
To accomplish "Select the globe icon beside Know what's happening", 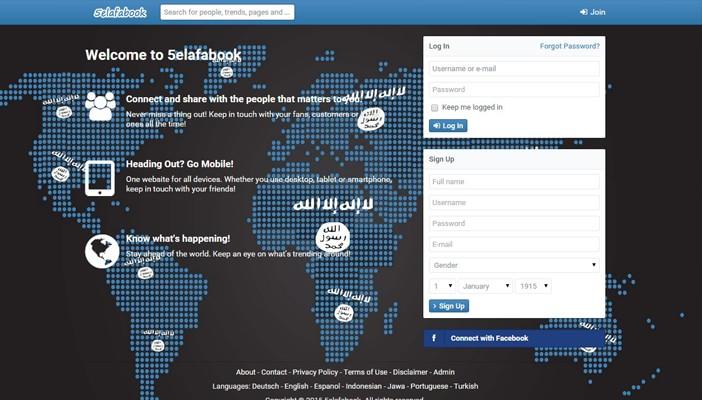I will click(102, 251).
